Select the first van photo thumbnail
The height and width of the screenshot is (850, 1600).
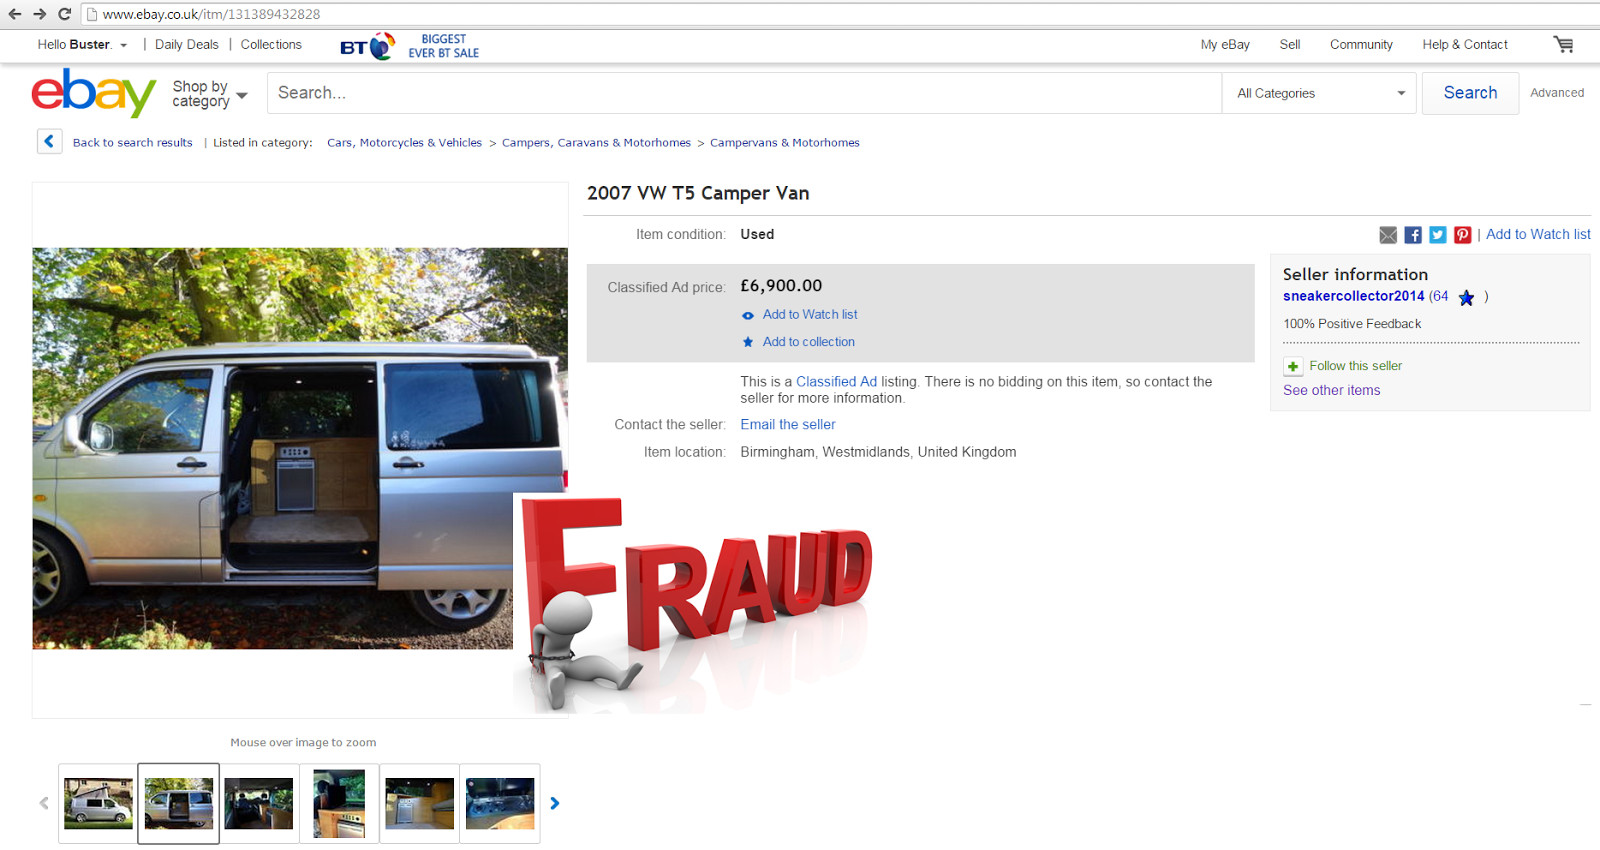pyautogui.click(x=98, y=803)
